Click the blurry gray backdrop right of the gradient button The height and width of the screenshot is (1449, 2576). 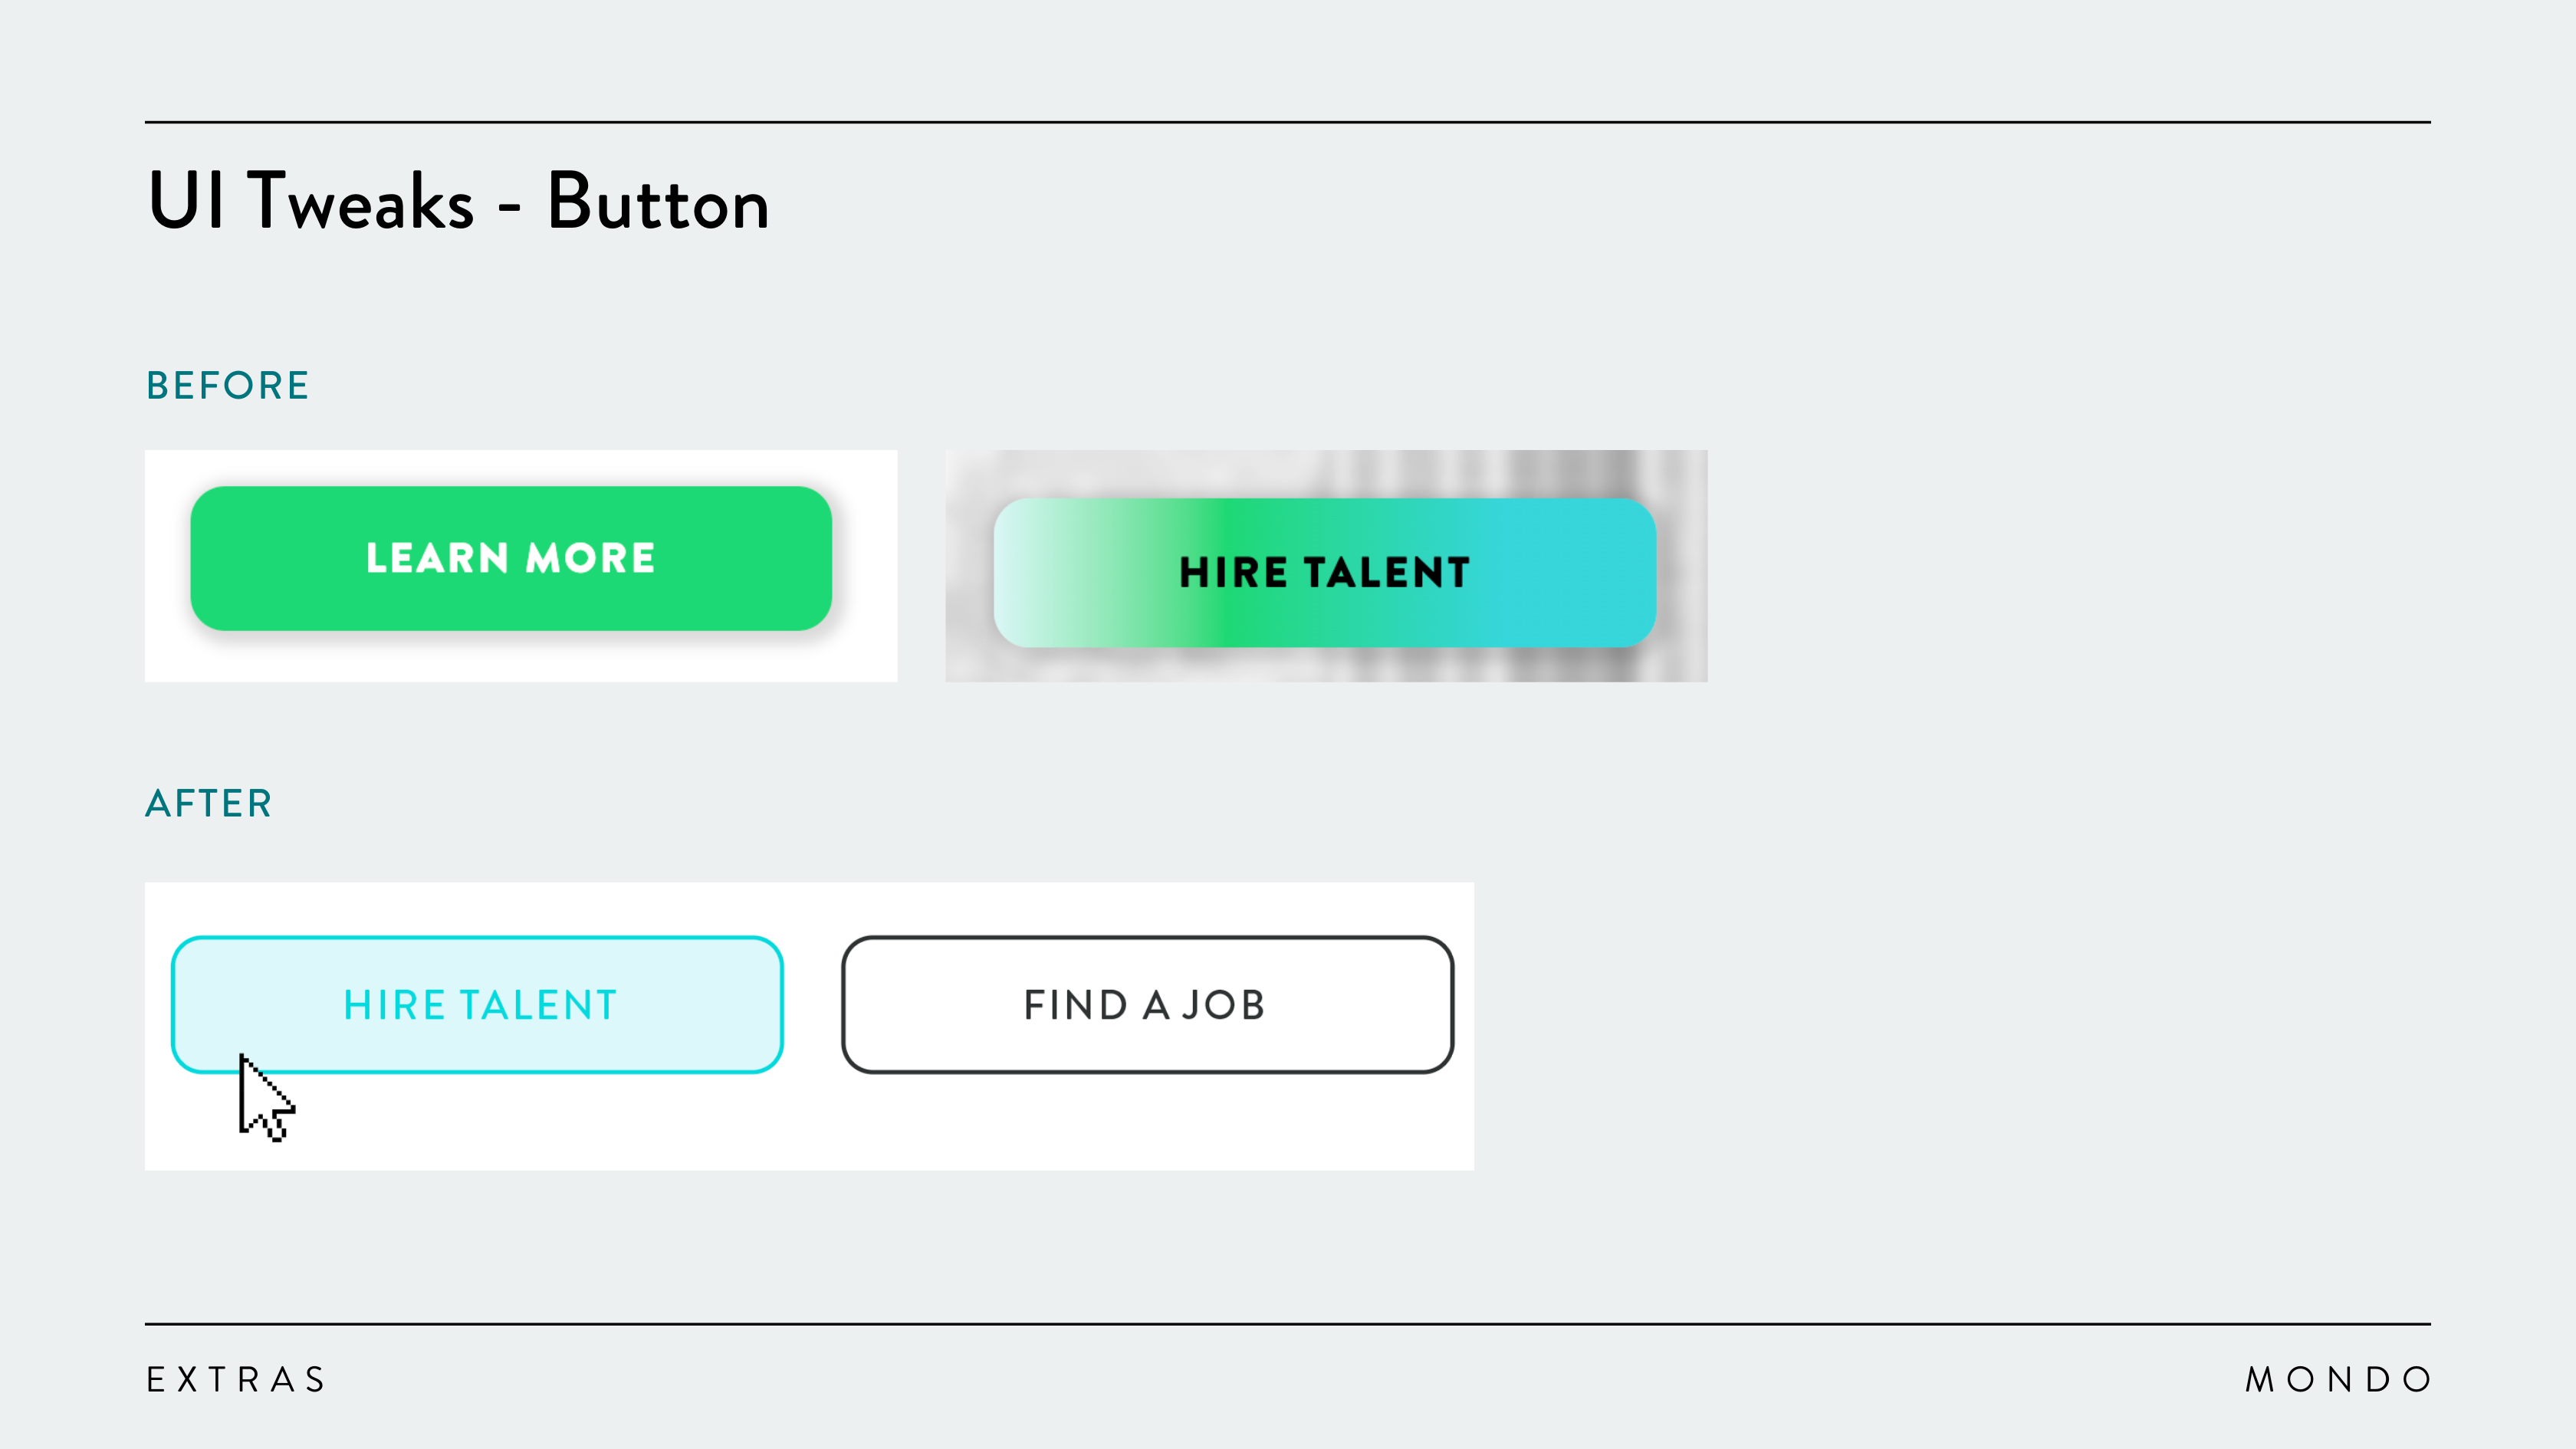pos(1683,566)
